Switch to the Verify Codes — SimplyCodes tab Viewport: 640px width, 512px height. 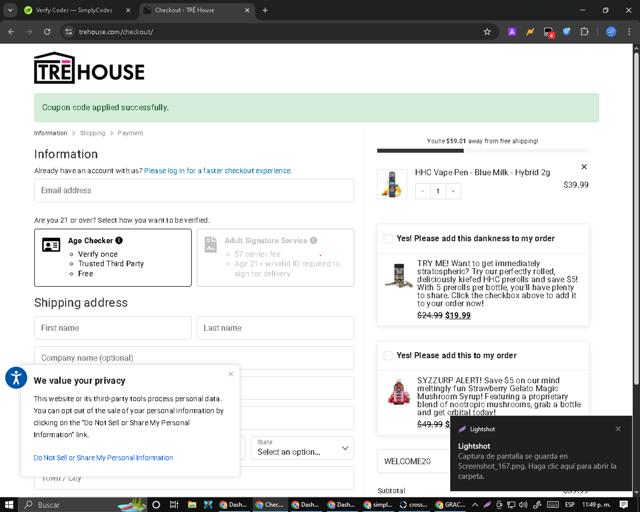click(x=73, y=10)
